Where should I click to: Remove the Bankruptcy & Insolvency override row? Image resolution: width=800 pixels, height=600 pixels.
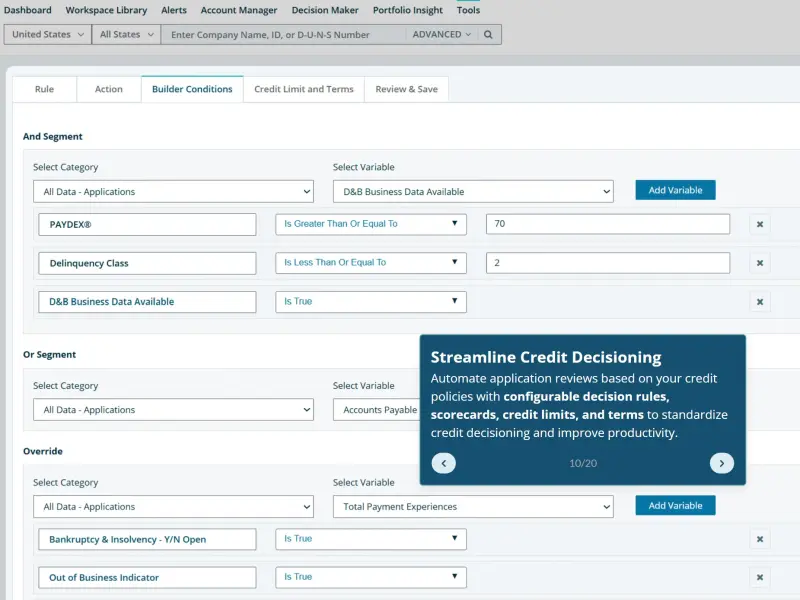coord(760,539)
